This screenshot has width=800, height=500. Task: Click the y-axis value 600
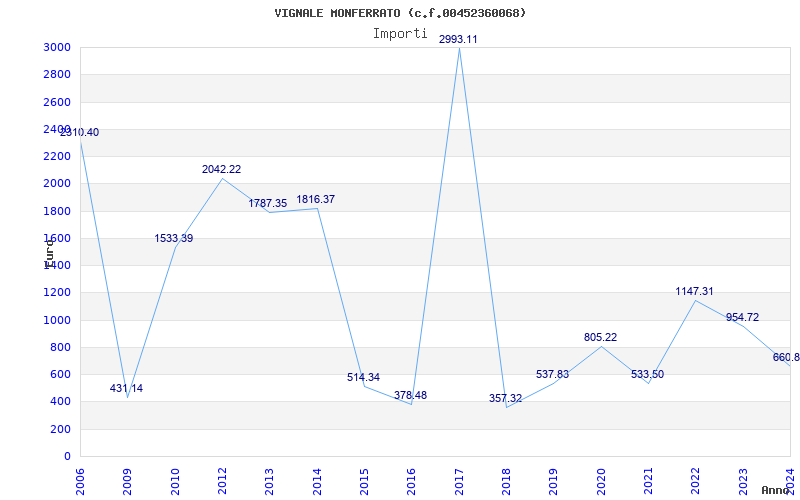pos(60,374)
